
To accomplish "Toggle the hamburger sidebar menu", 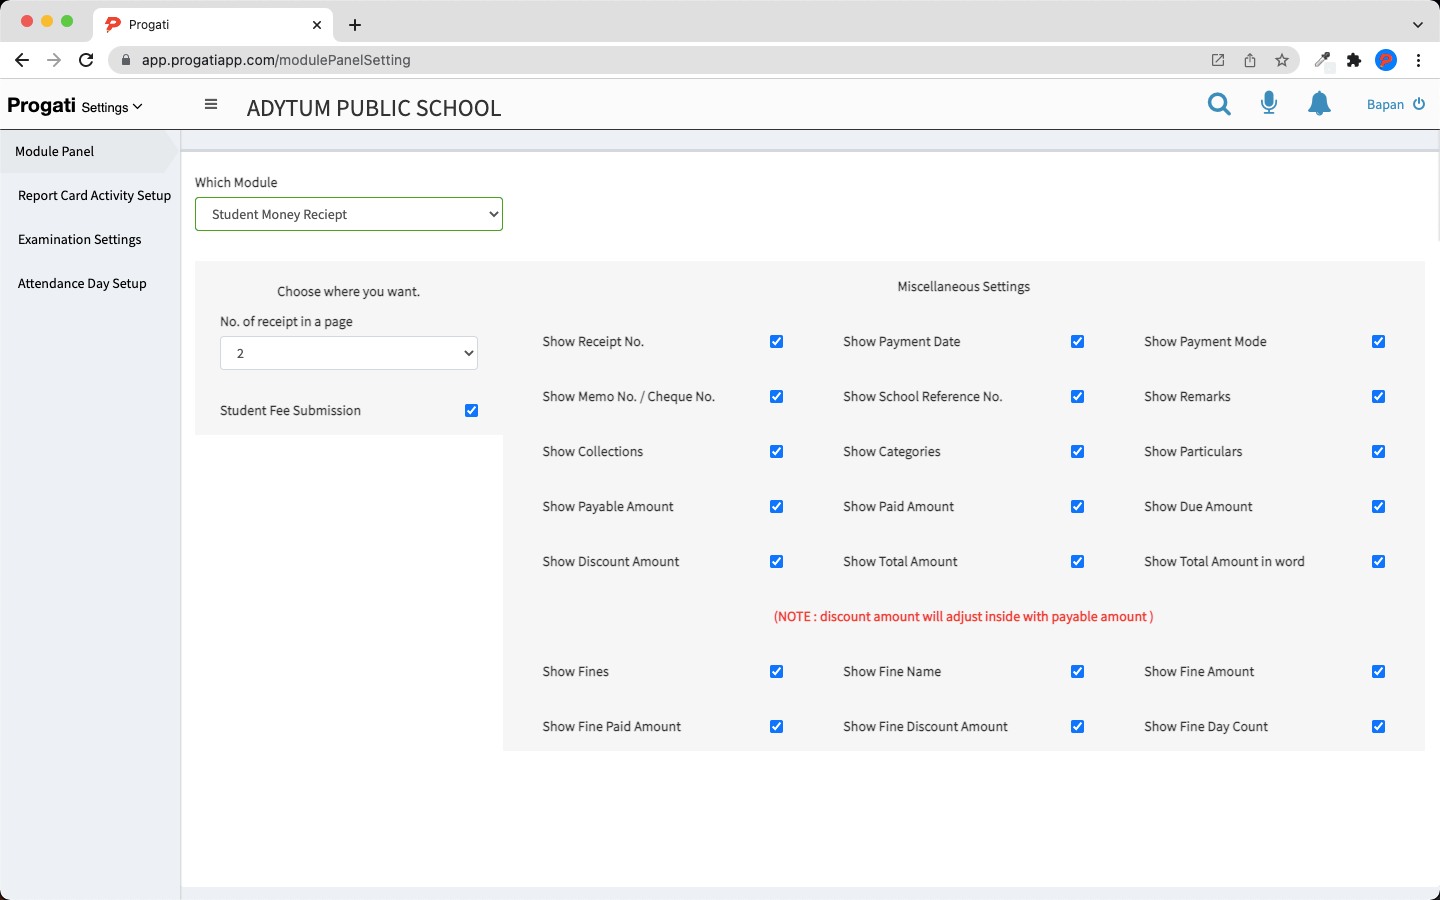I will [211, 104].
